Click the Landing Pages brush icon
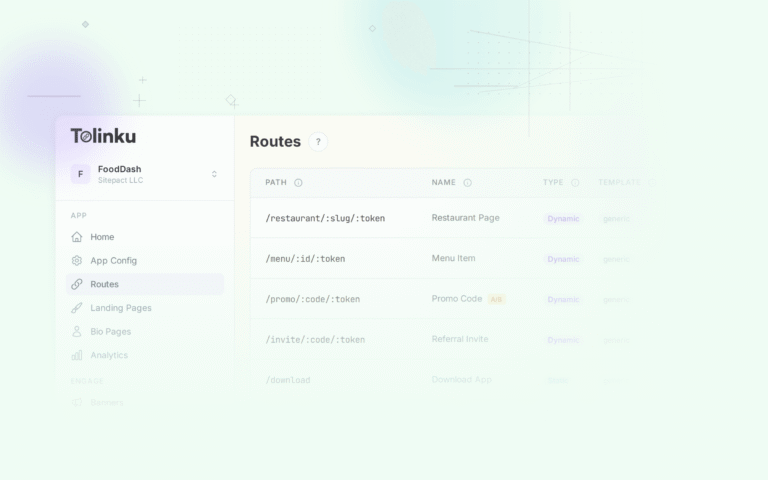Screen dimensions: 768x480 point(77,308)
